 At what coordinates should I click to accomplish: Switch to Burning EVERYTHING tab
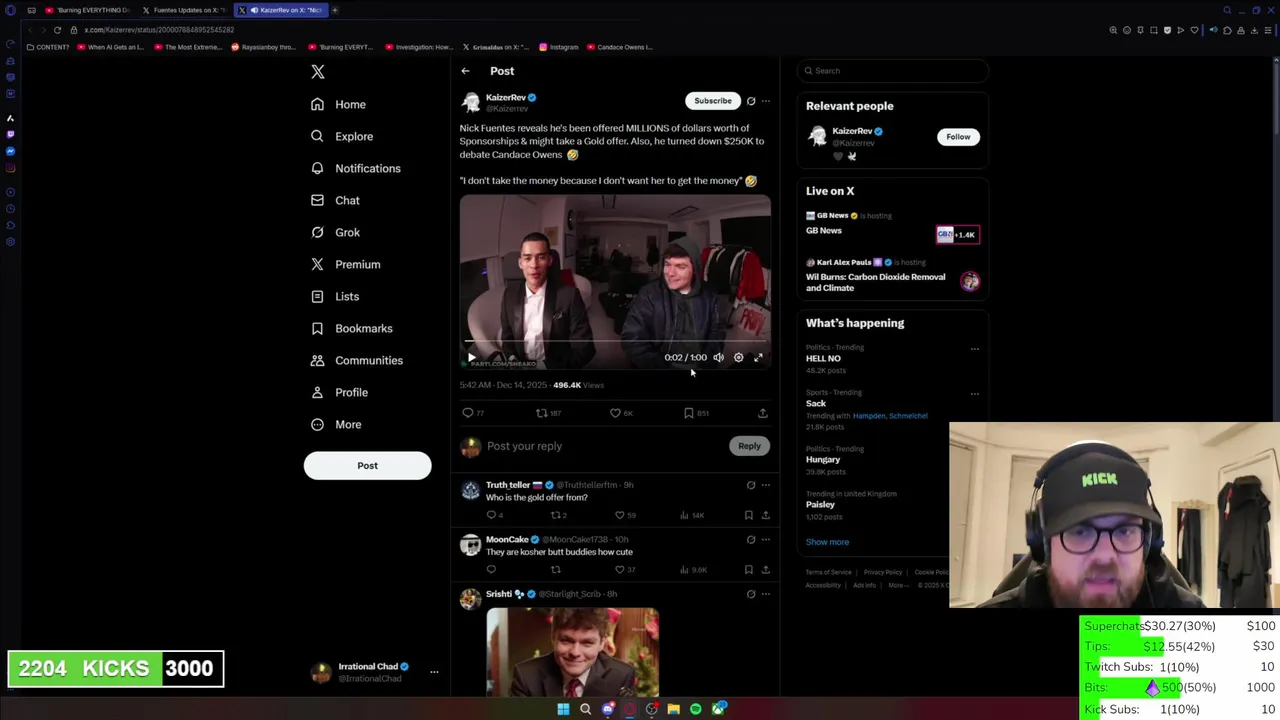(x=88, y=10)
